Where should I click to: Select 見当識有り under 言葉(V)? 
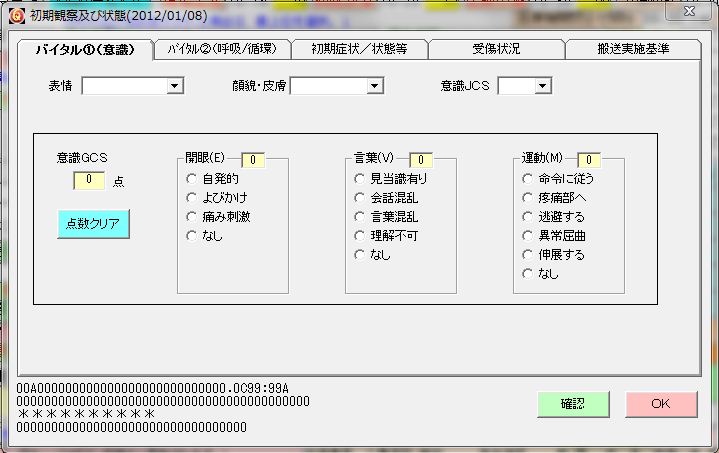[360, 178]
